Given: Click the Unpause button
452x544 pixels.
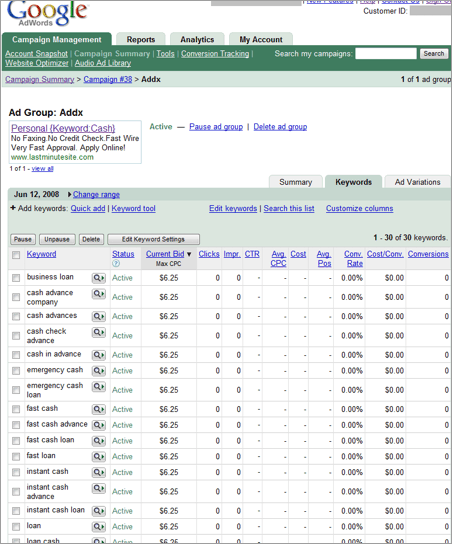Looking at the screenshot, I should coord(57,239).
